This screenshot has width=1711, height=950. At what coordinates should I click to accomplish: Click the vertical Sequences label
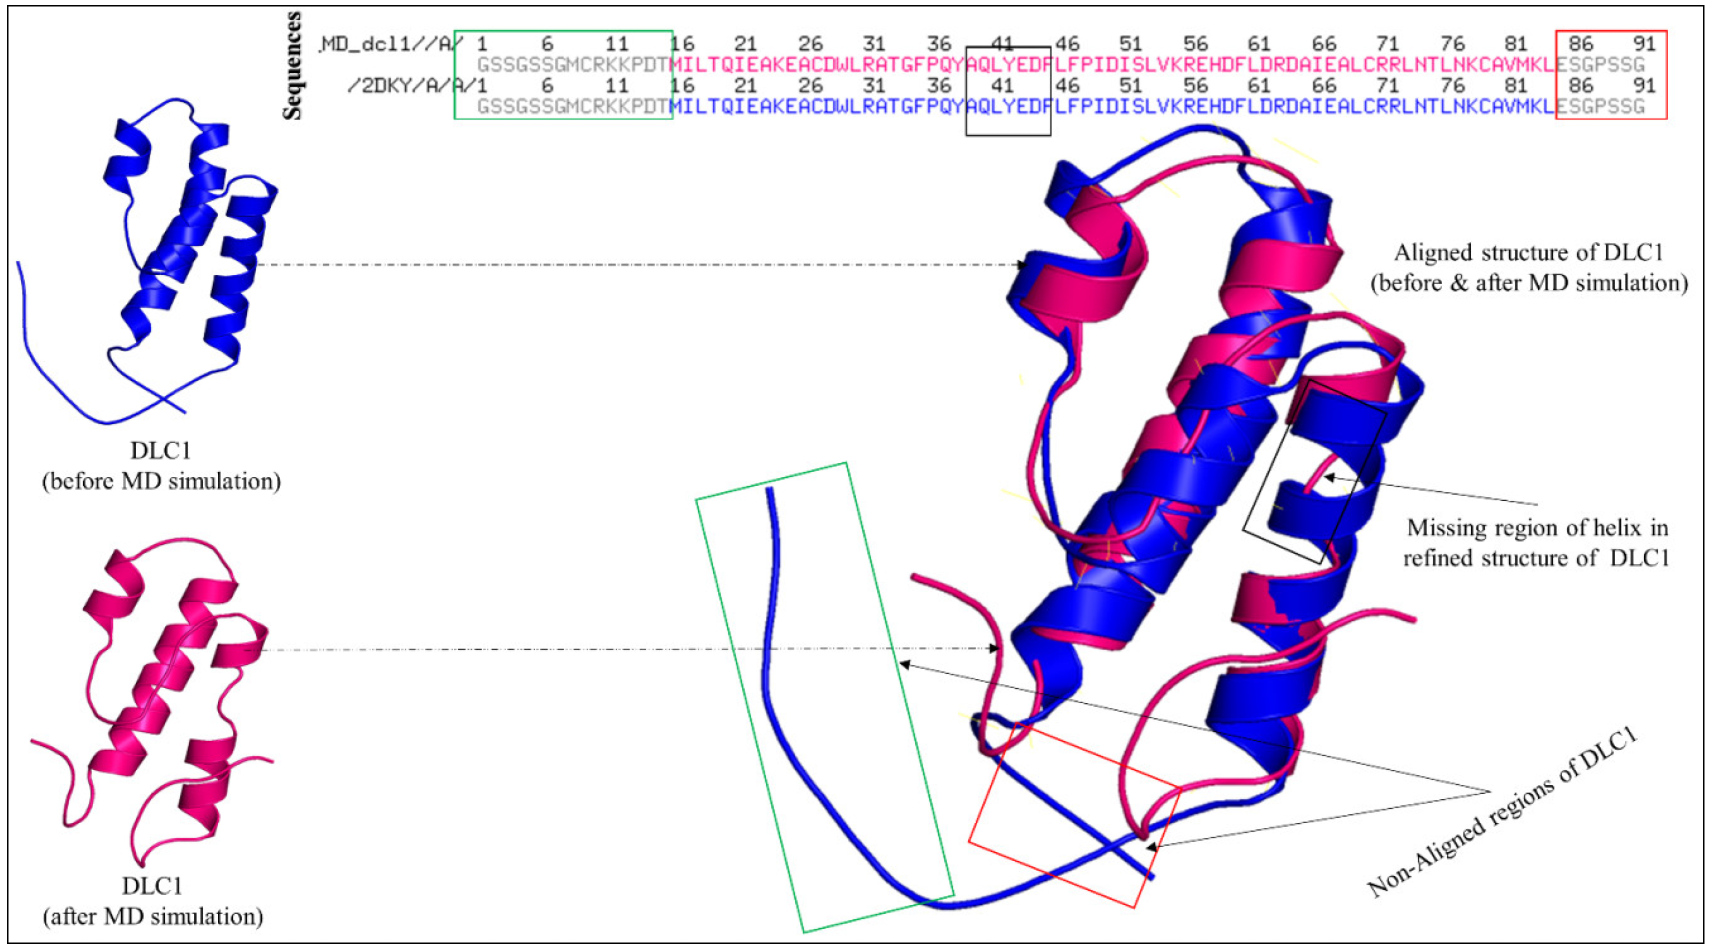pos(292,66)
